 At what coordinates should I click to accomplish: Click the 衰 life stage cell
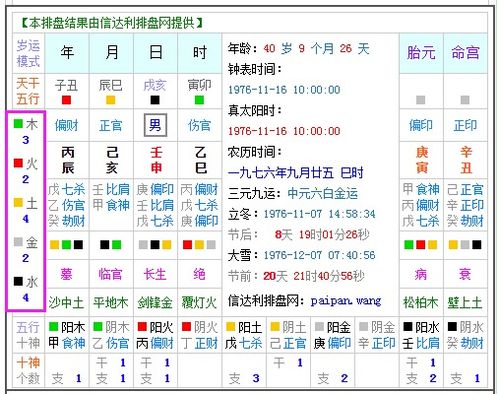465,274
